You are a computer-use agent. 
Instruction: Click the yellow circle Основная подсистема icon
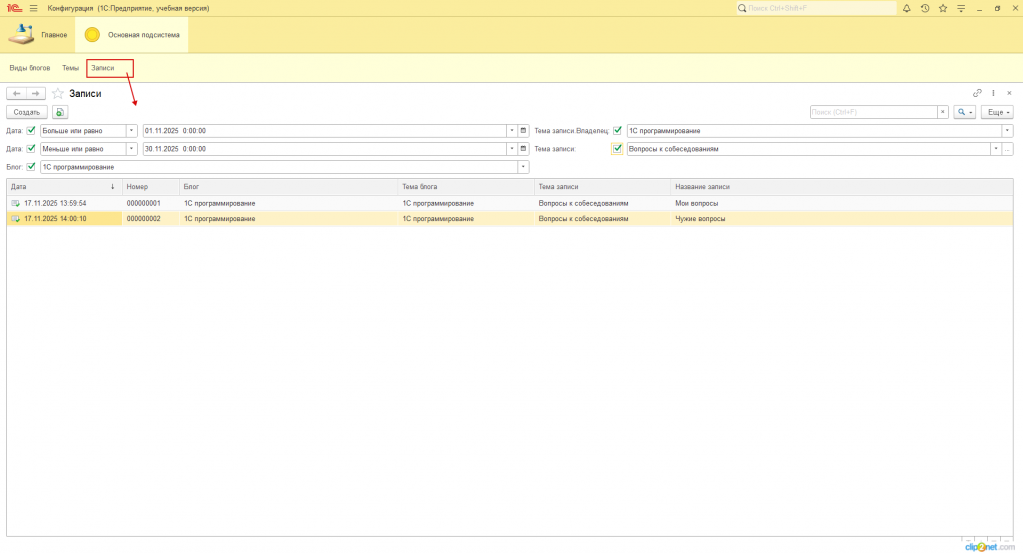(x=92, y=35)
